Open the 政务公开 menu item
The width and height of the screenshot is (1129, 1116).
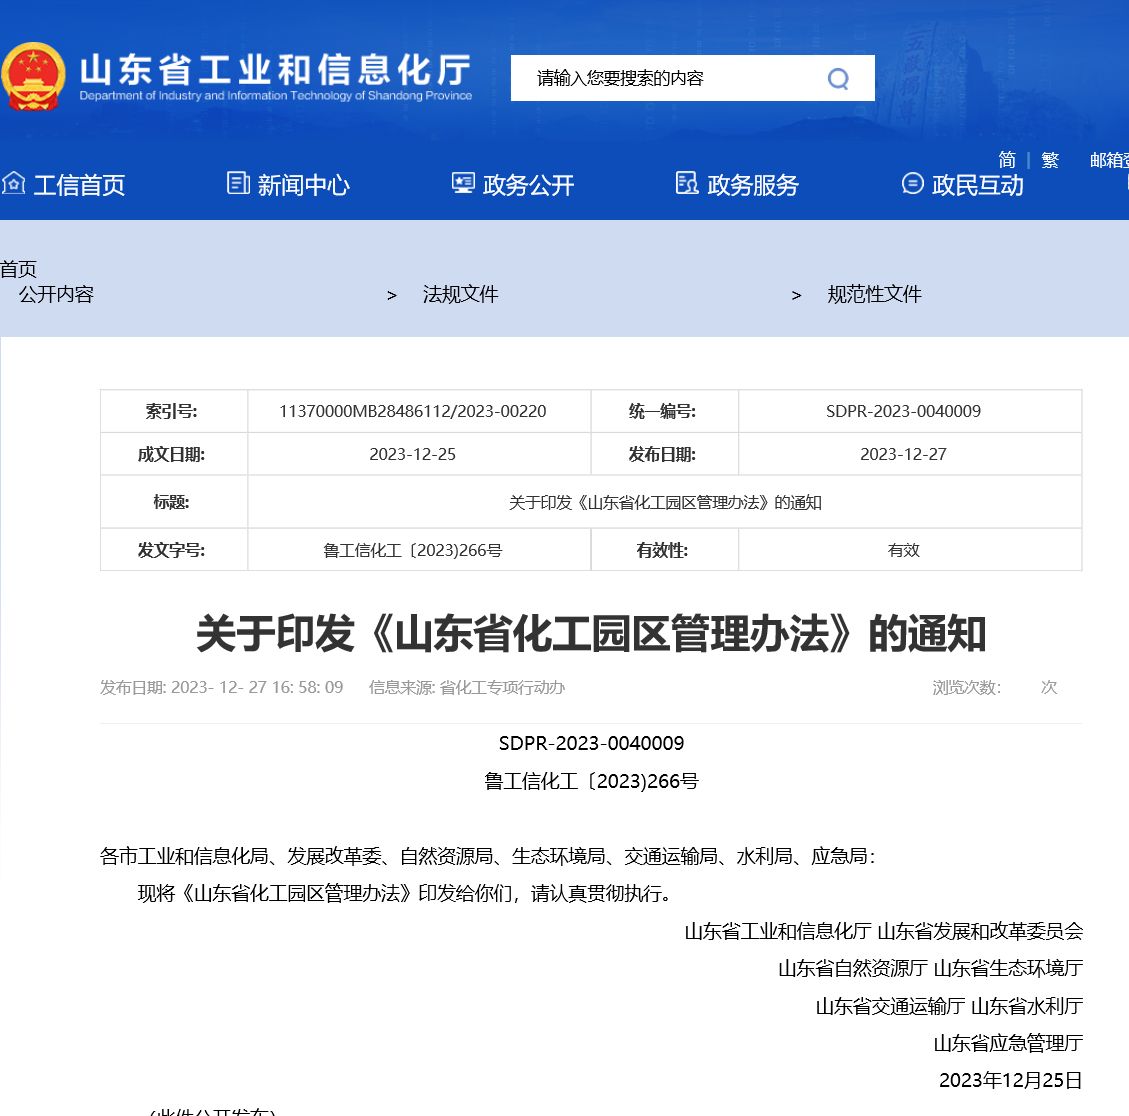528,185
